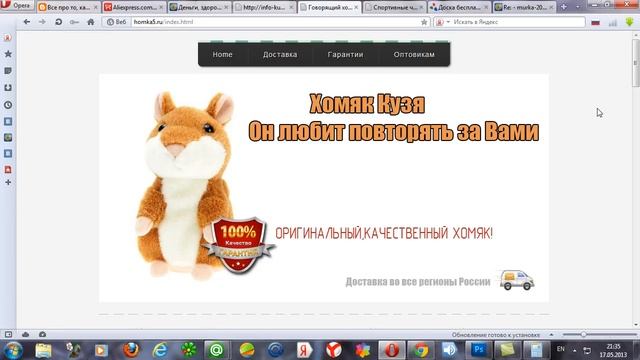Click the Веб site badge in address bar

pyautogui.click(x=117, y=22)
